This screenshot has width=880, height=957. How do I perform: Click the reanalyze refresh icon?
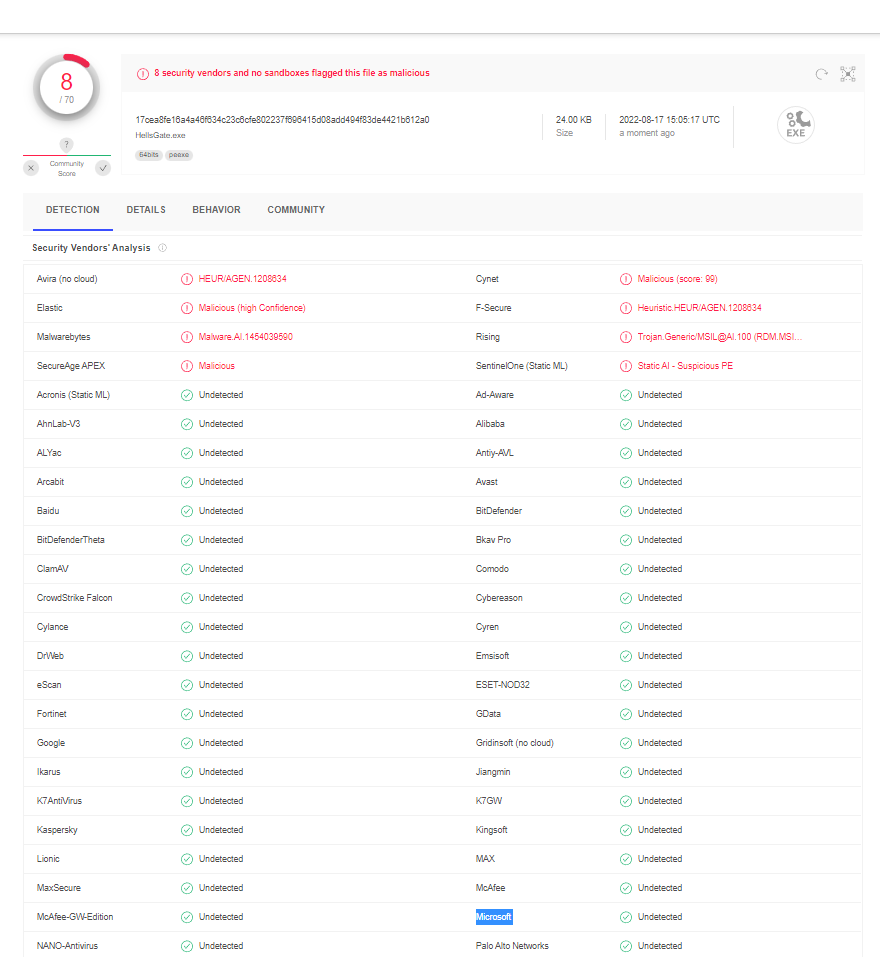click(x=821, y=74)
